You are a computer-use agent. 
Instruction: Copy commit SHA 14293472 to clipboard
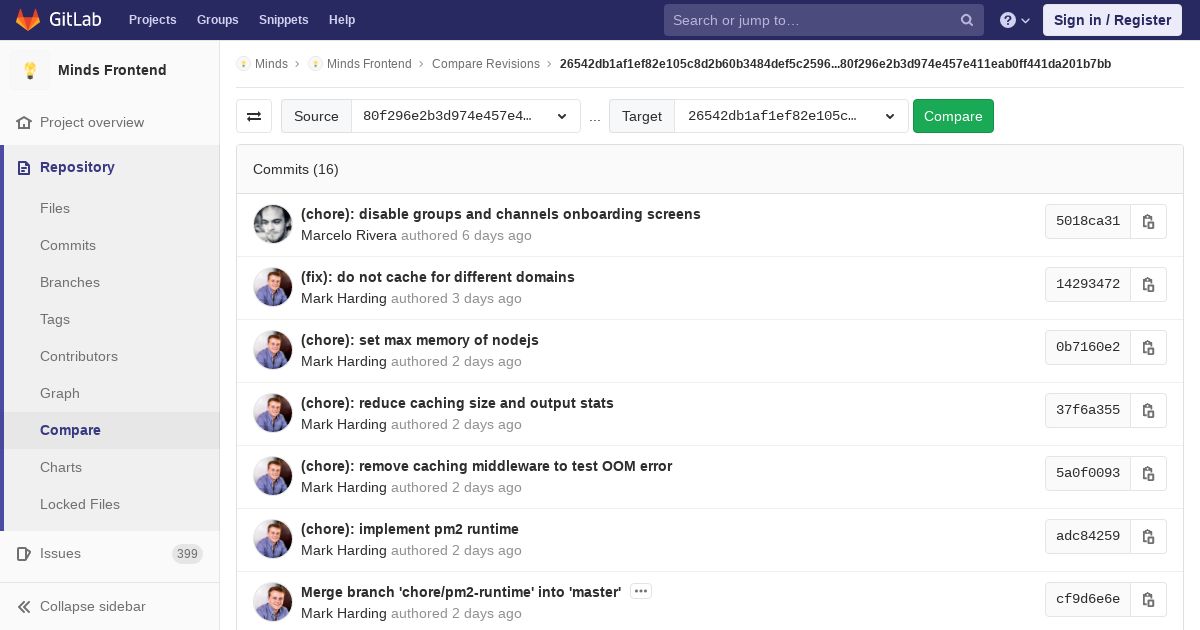[x=1148, y=285]
